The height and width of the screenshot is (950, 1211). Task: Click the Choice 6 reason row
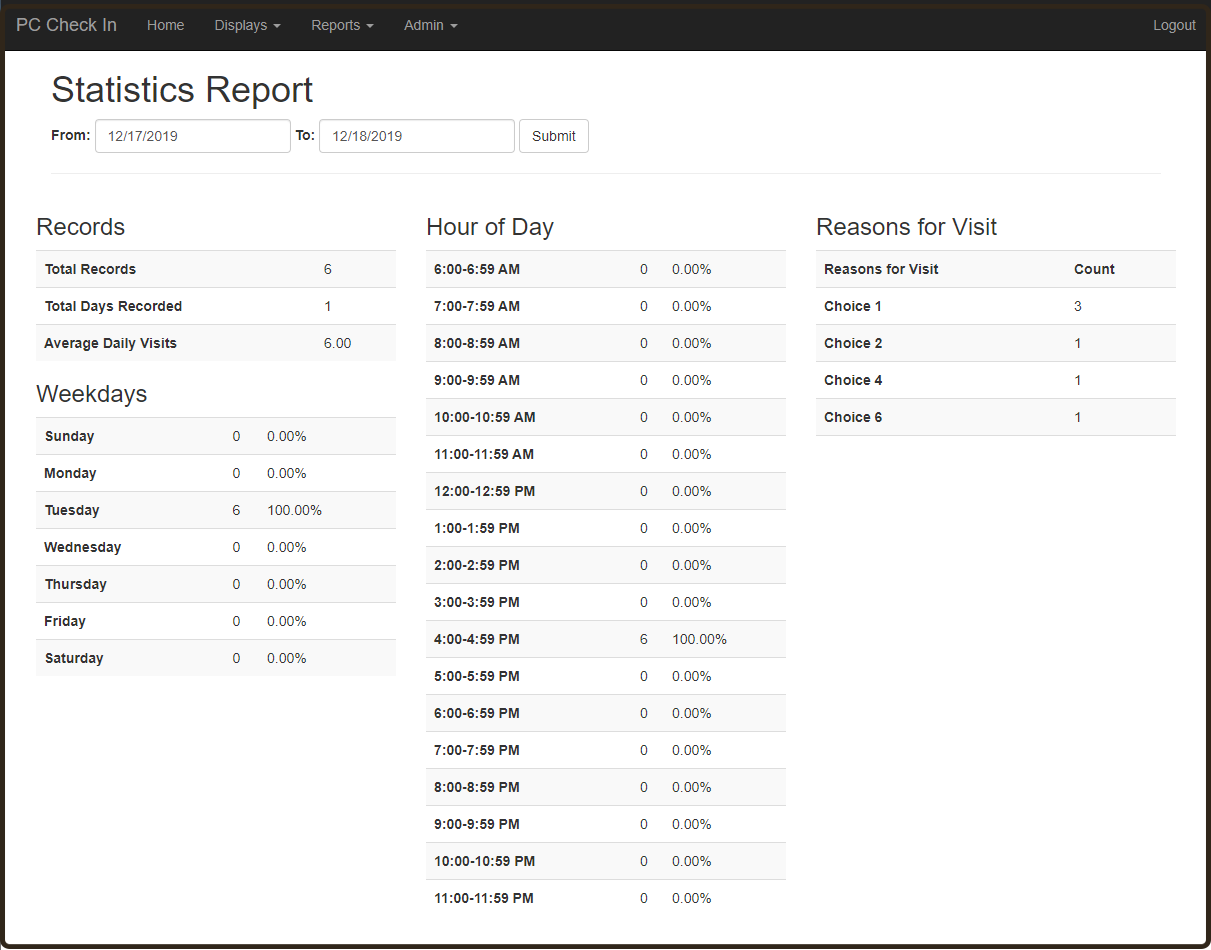[995, 417]
